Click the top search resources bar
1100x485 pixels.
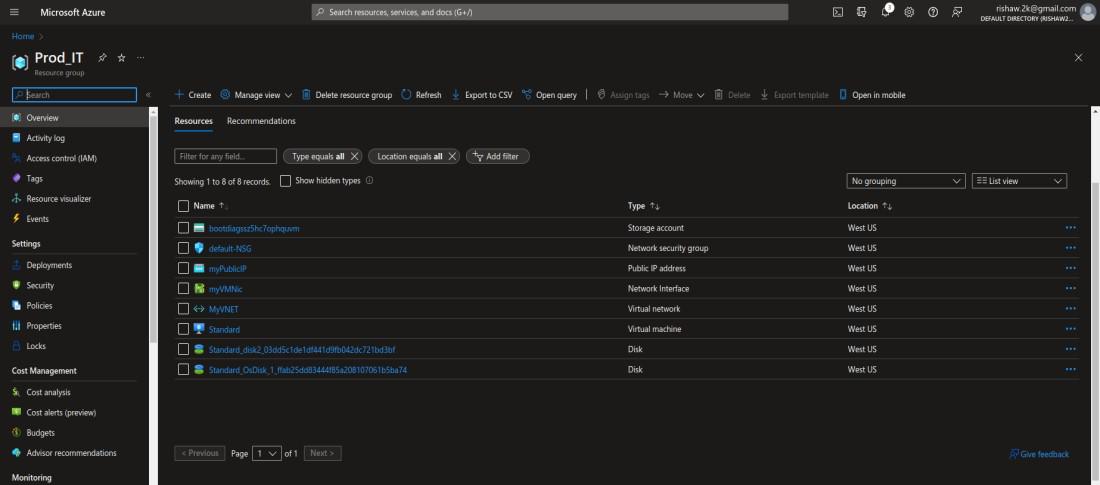(x=549, y=12)
